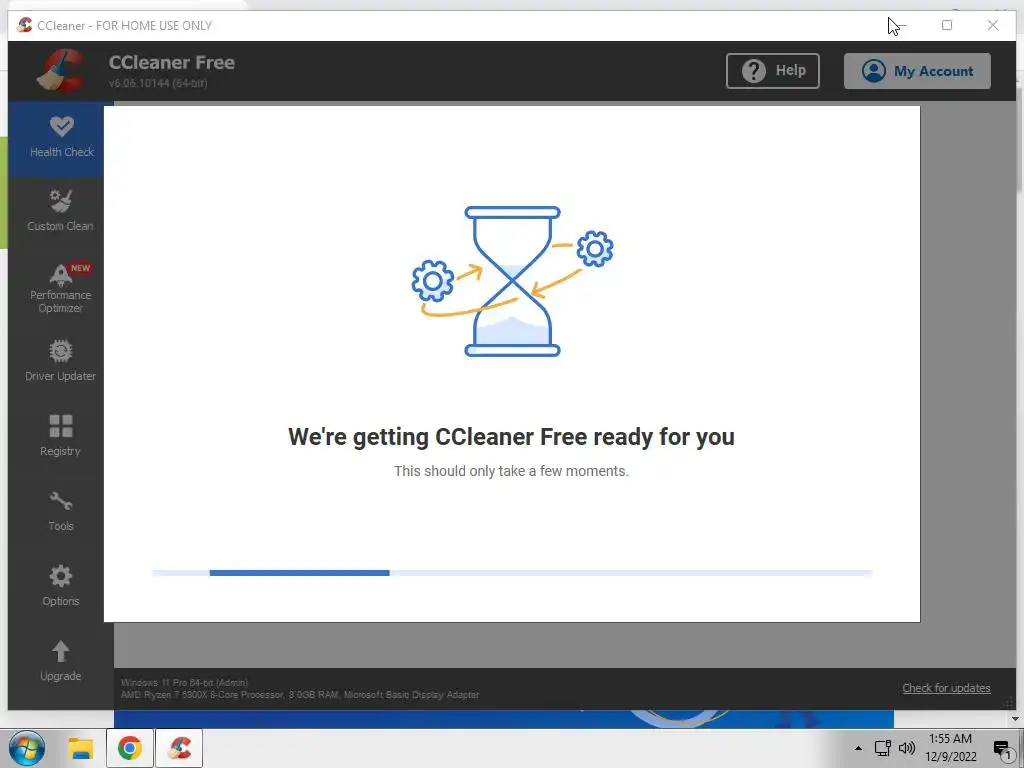Click the 'CCleaner Free' title text
The width and height of the screenshot is (1024, 768).
[x=172, y=62]
